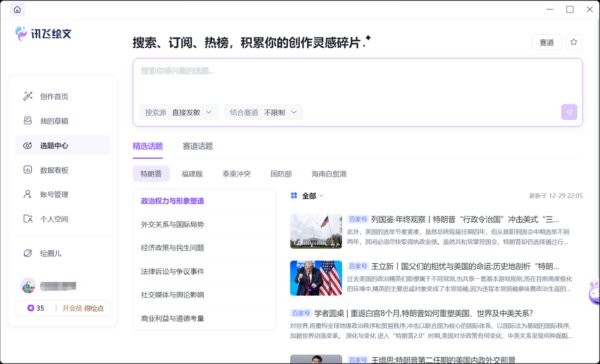Select the 社交媒体与舆论影响 subtopic
The width and height of the screenshot is (600, 364).
(x=172, y=295)
